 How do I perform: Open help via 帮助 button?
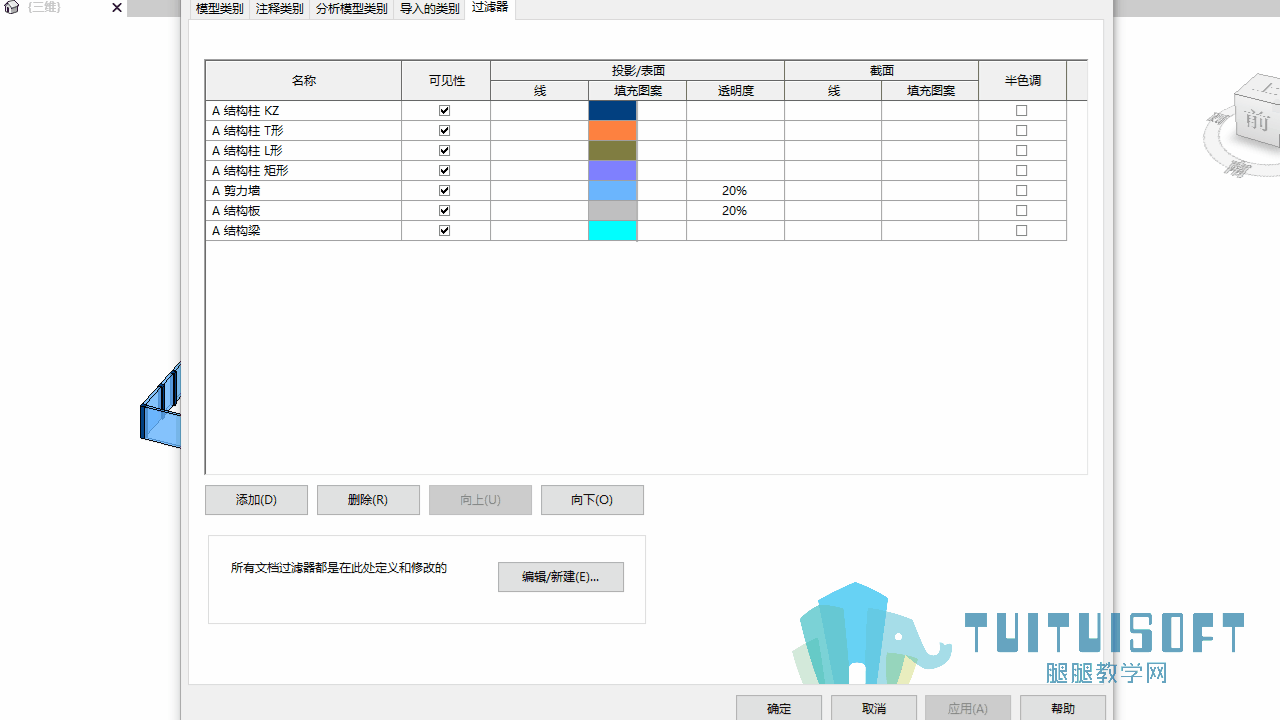point(1063,708)
